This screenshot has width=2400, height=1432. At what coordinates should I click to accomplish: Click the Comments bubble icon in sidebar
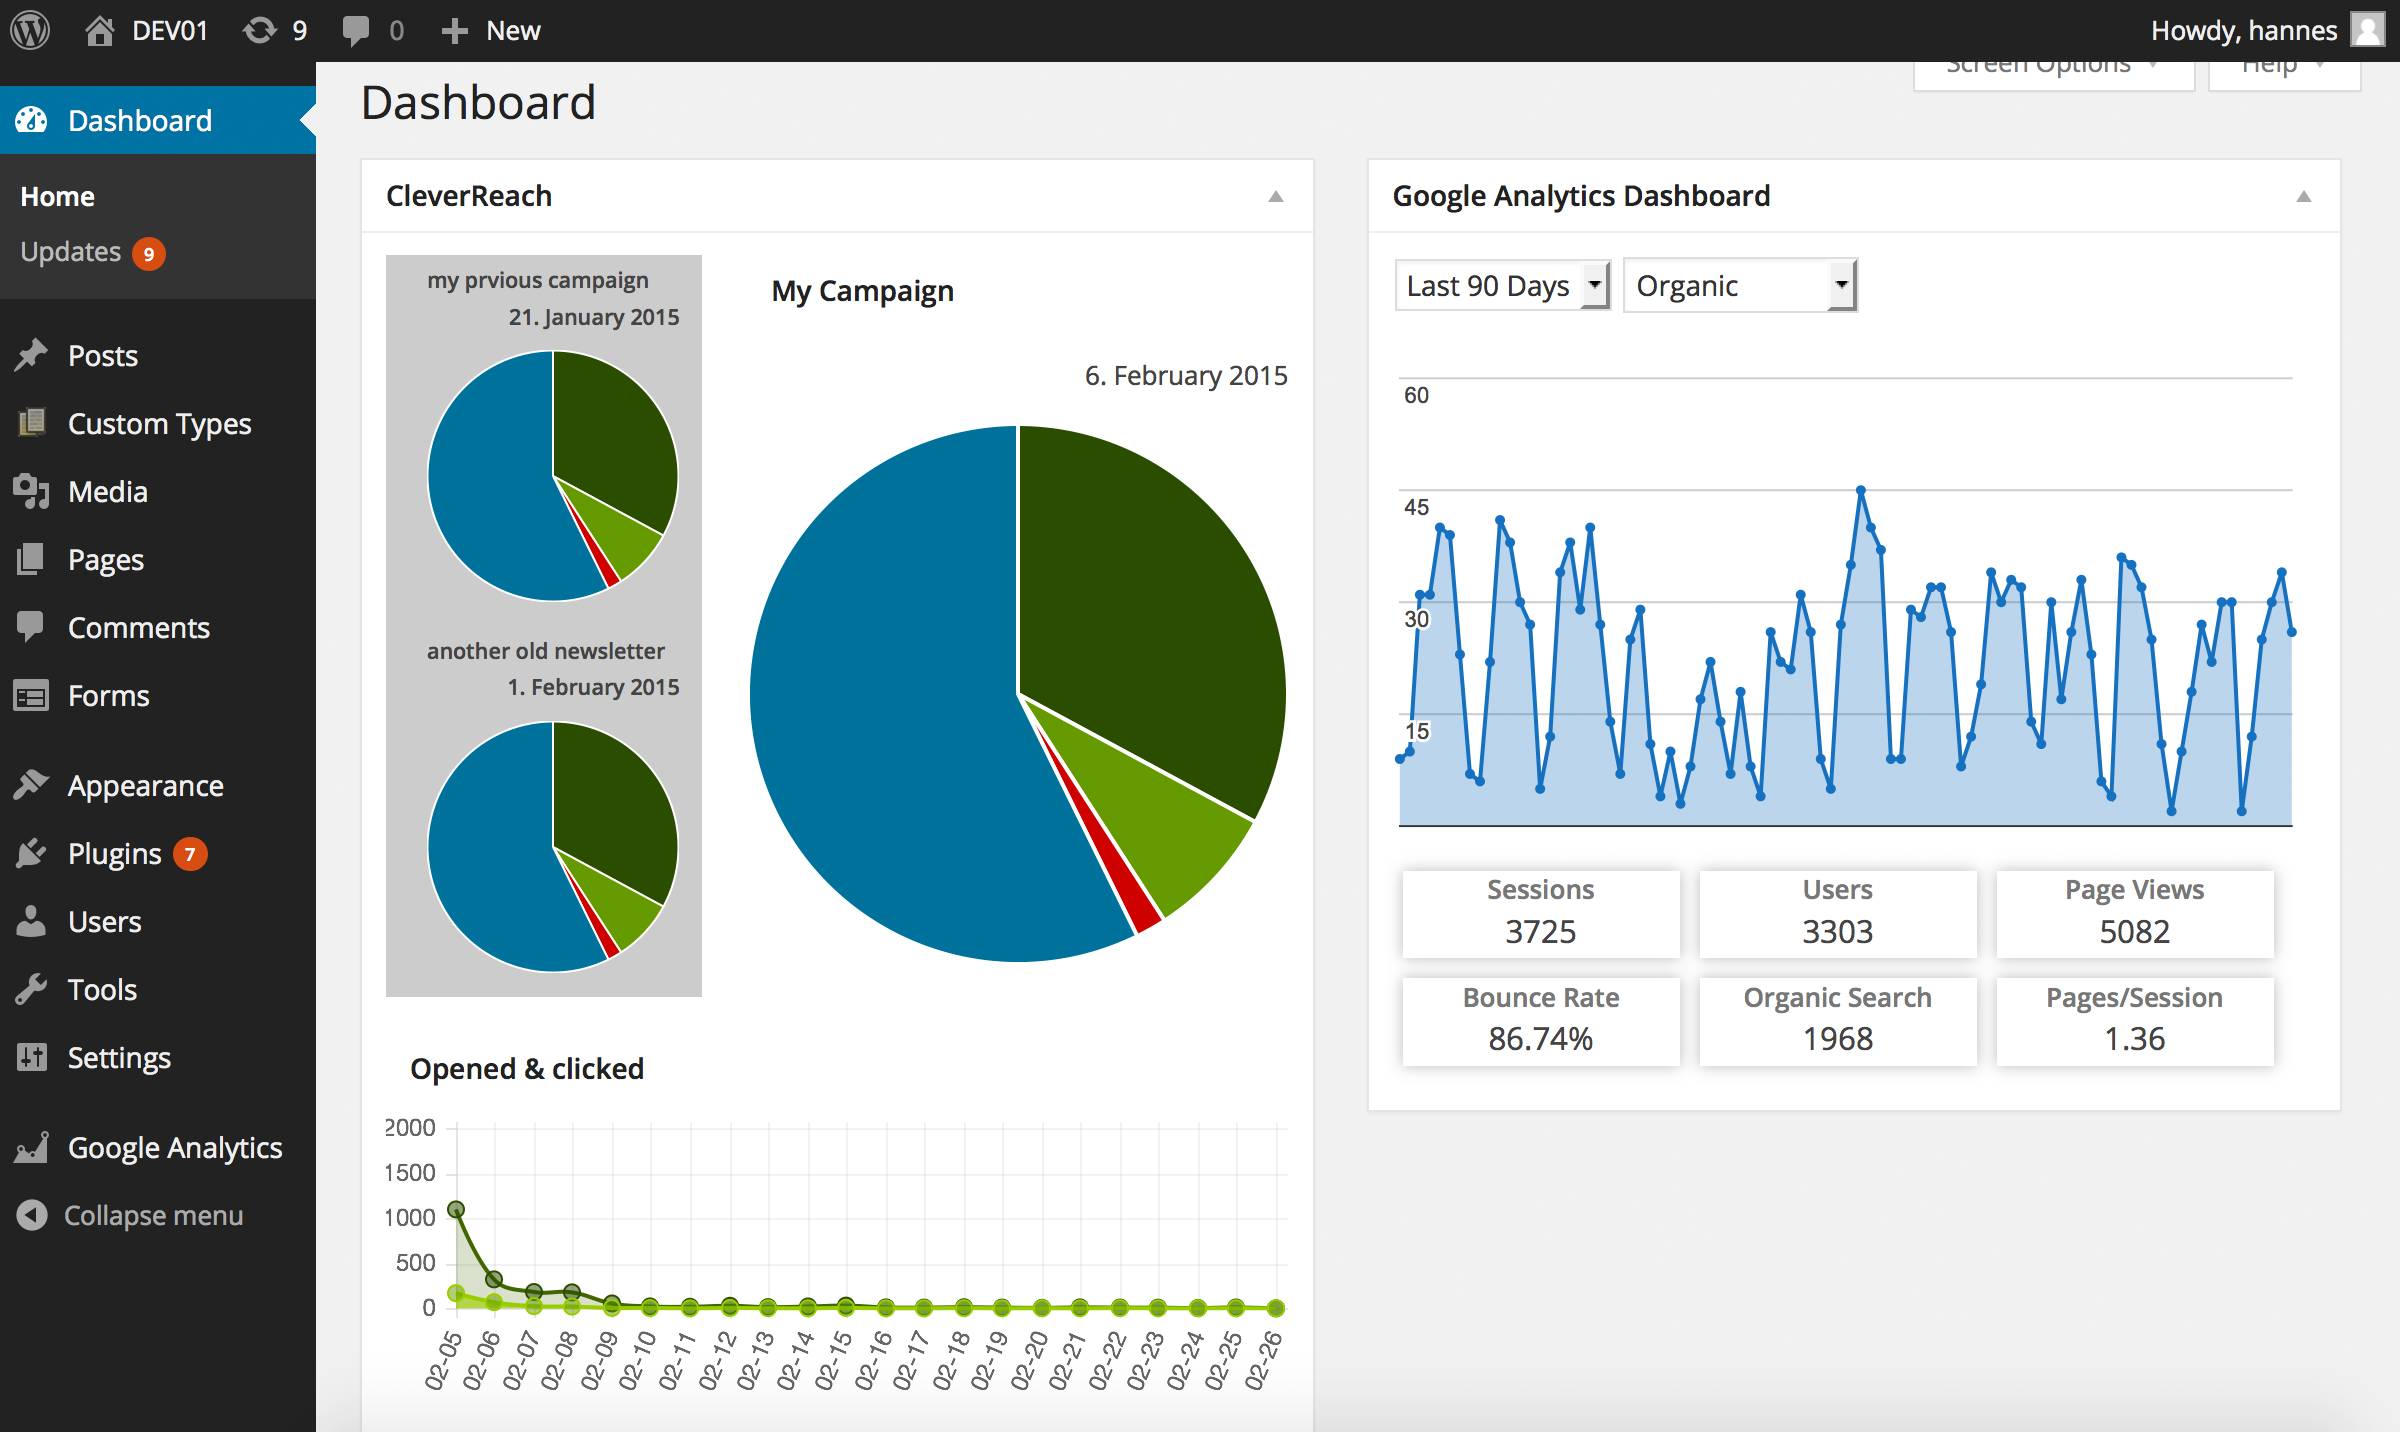click(31, 627)
